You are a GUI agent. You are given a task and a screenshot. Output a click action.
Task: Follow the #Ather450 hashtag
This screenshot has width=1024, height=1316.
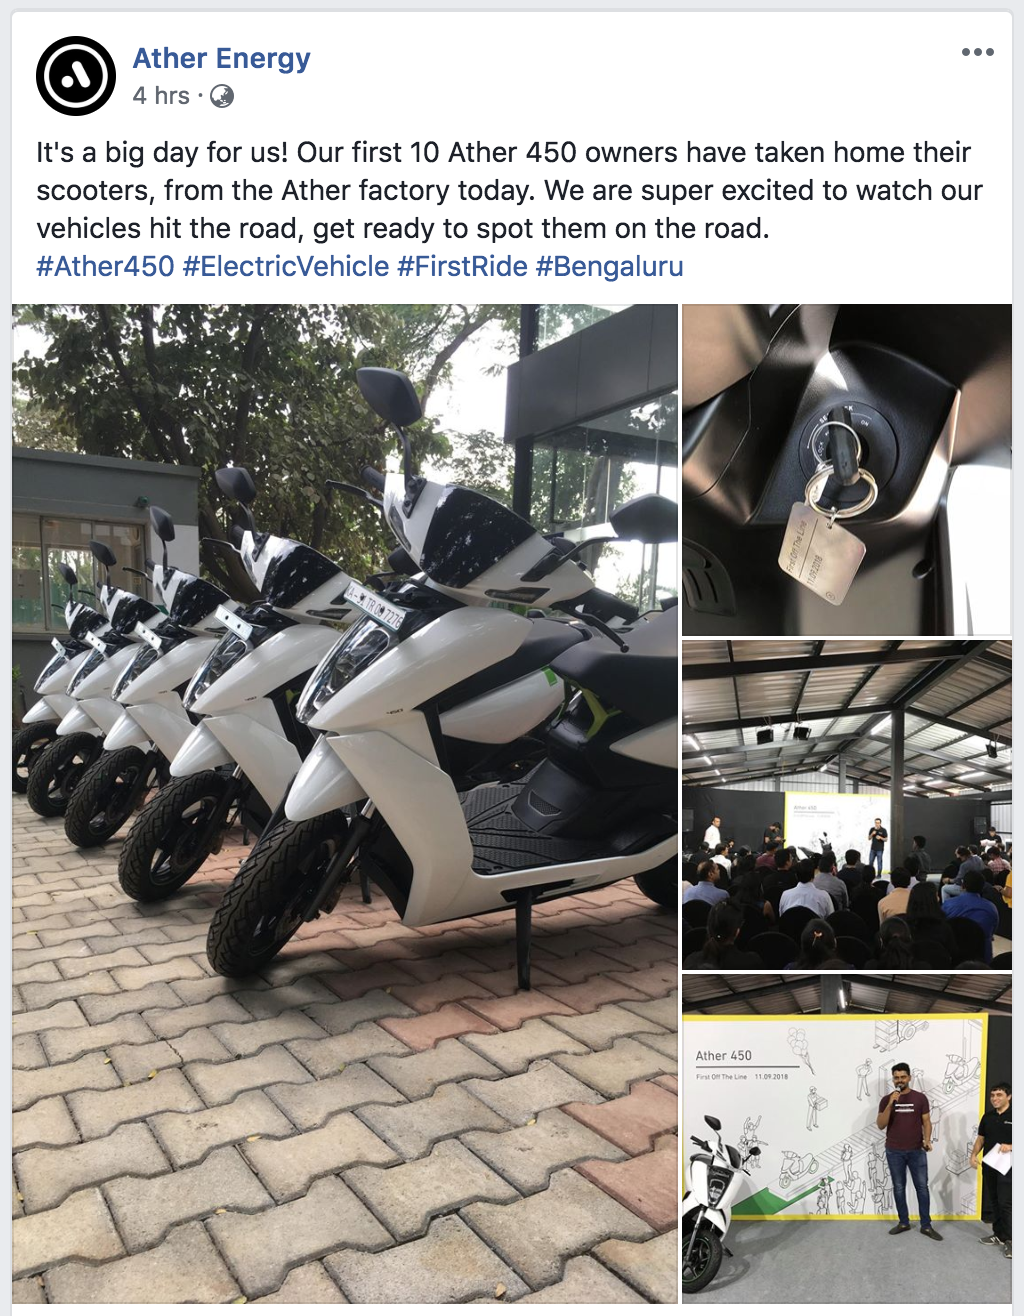pyautogui.click(x=106, y=267)
